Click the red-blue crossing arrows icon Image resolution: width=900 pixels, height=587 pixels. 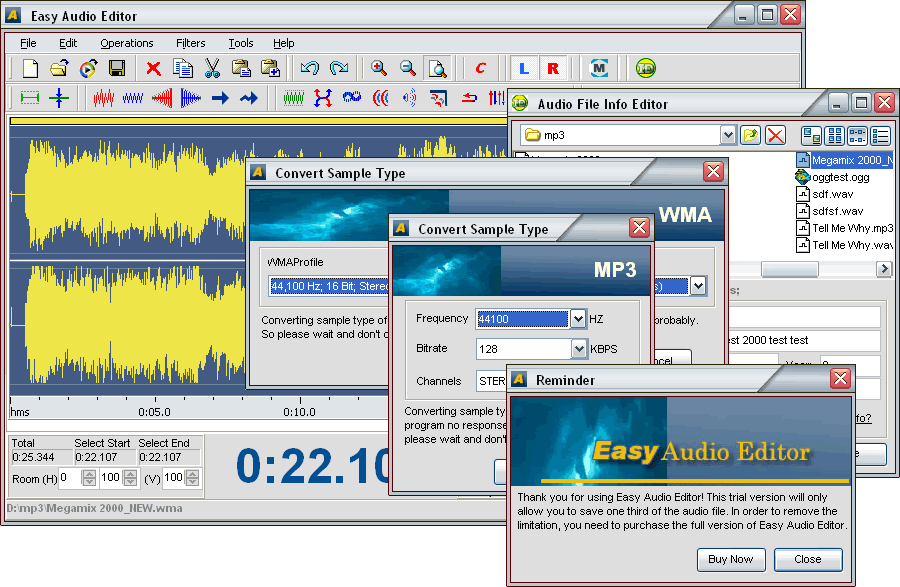(x=323, y=98)
